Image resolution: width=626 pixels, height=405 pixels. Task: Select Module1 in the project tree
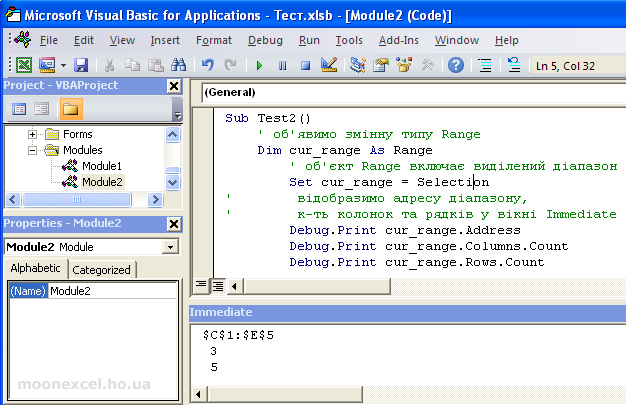[102, 166]
